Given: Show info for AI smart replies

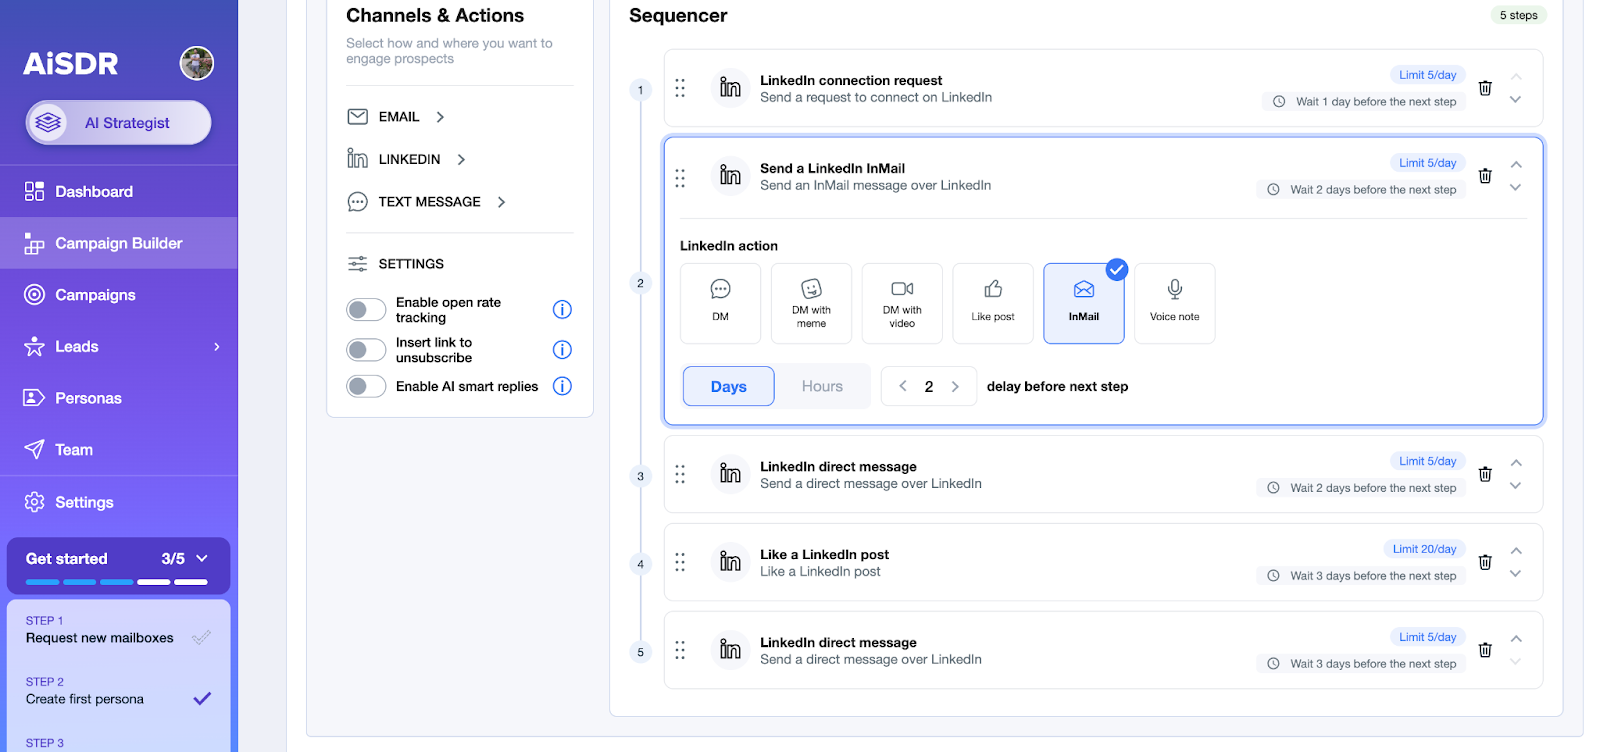Looking at the screenshot, I should (x=562, y=386).
